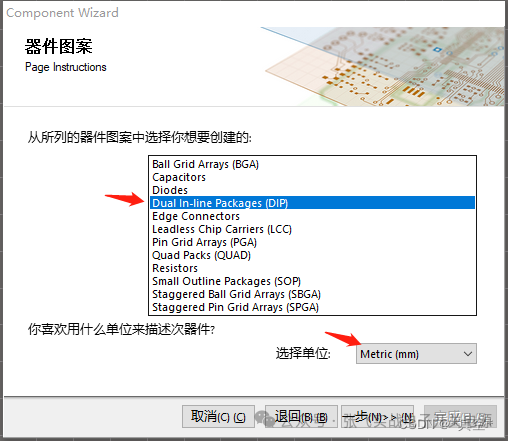Pick Dual In-line Packages (DIP) entry

coord(312,203)
